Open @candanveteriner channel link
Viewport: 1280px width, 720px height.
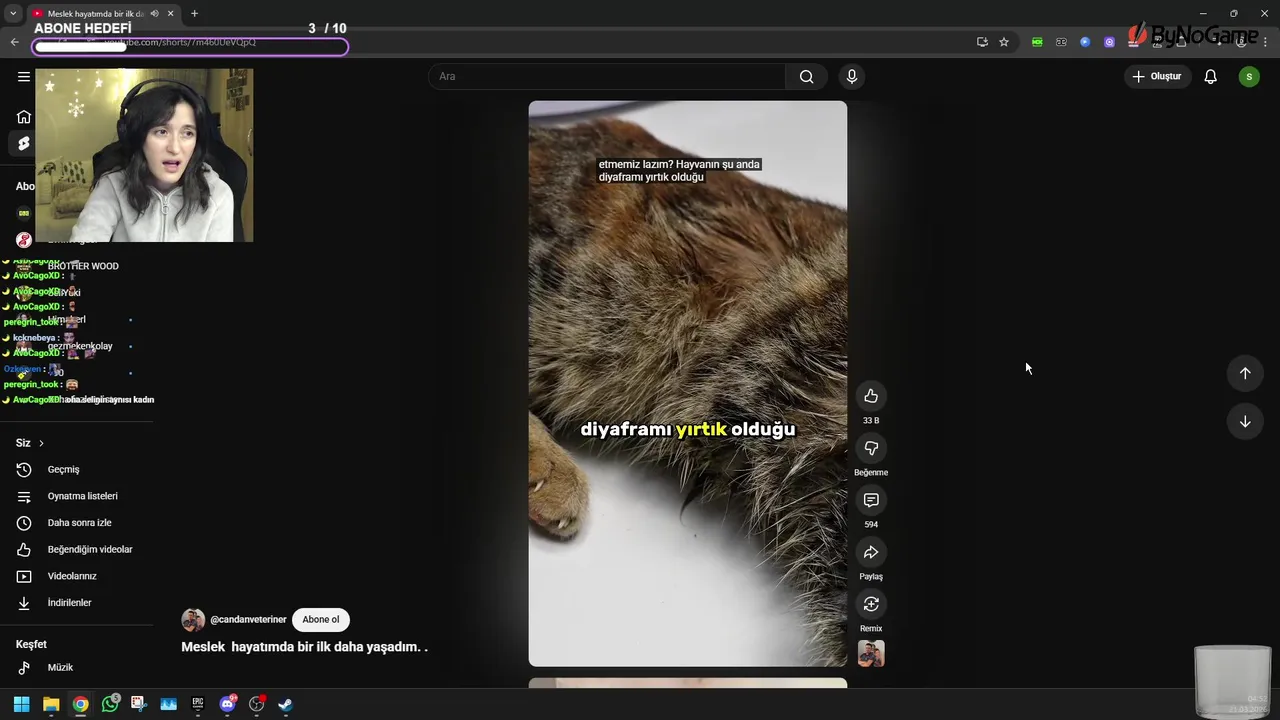(248, 620)
